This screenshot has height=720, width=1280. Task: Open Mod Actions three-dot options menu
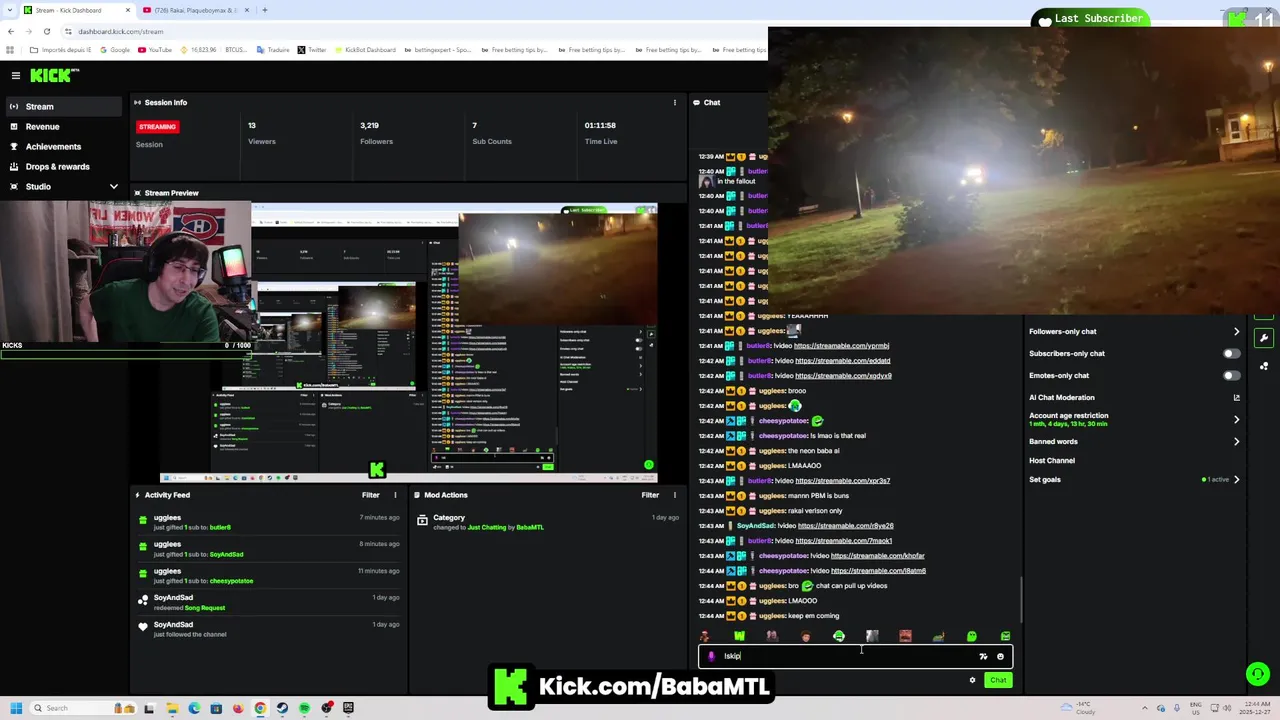click(674, 495)
